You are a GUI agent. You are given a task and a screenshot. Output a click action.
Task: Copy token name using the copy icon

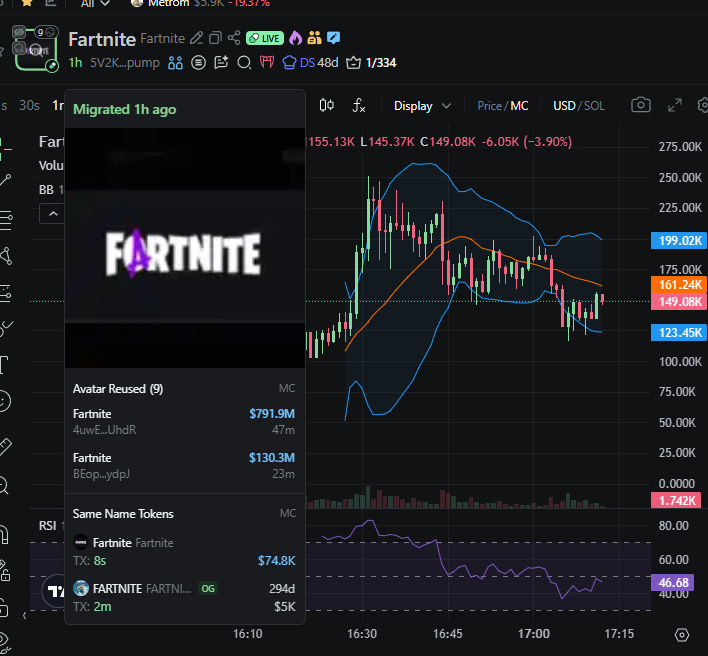click(x=215, y=38)
